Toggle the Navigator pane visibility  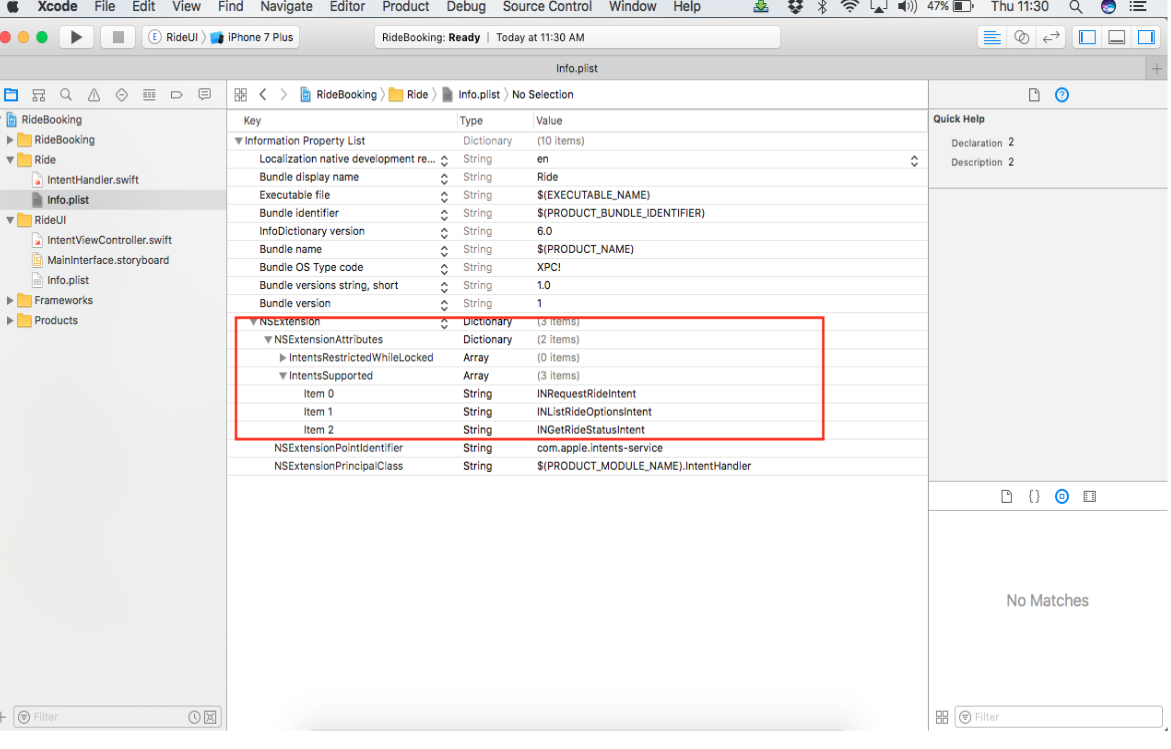tap(1087, 37)
